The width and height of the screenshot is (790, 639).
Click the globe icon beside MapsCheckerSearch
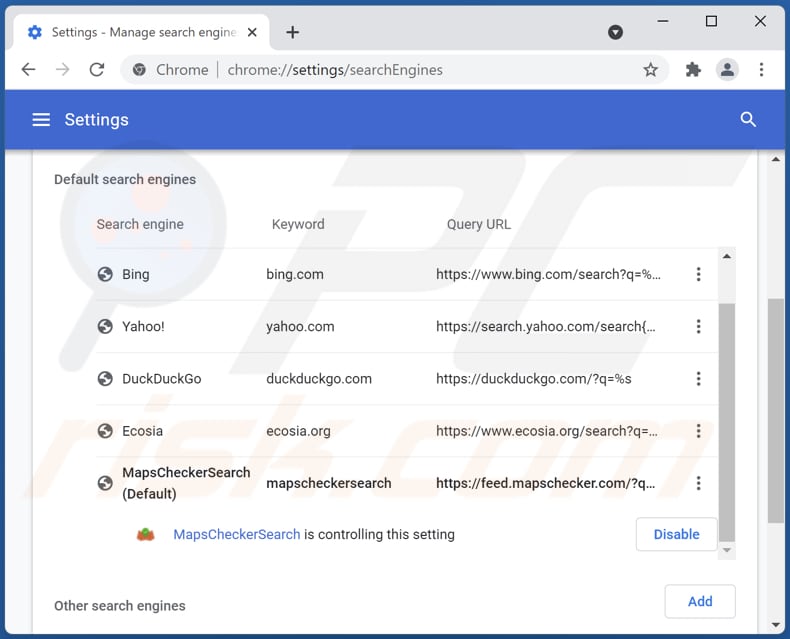click(105, 483)
